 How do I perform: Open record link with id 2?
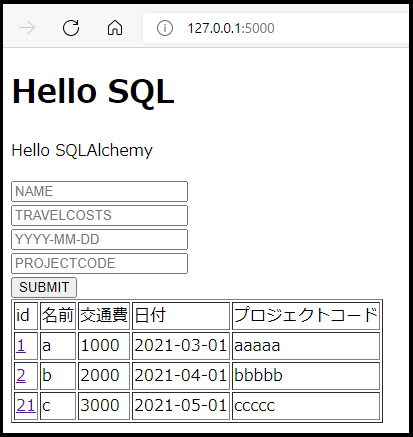[21, 376]
